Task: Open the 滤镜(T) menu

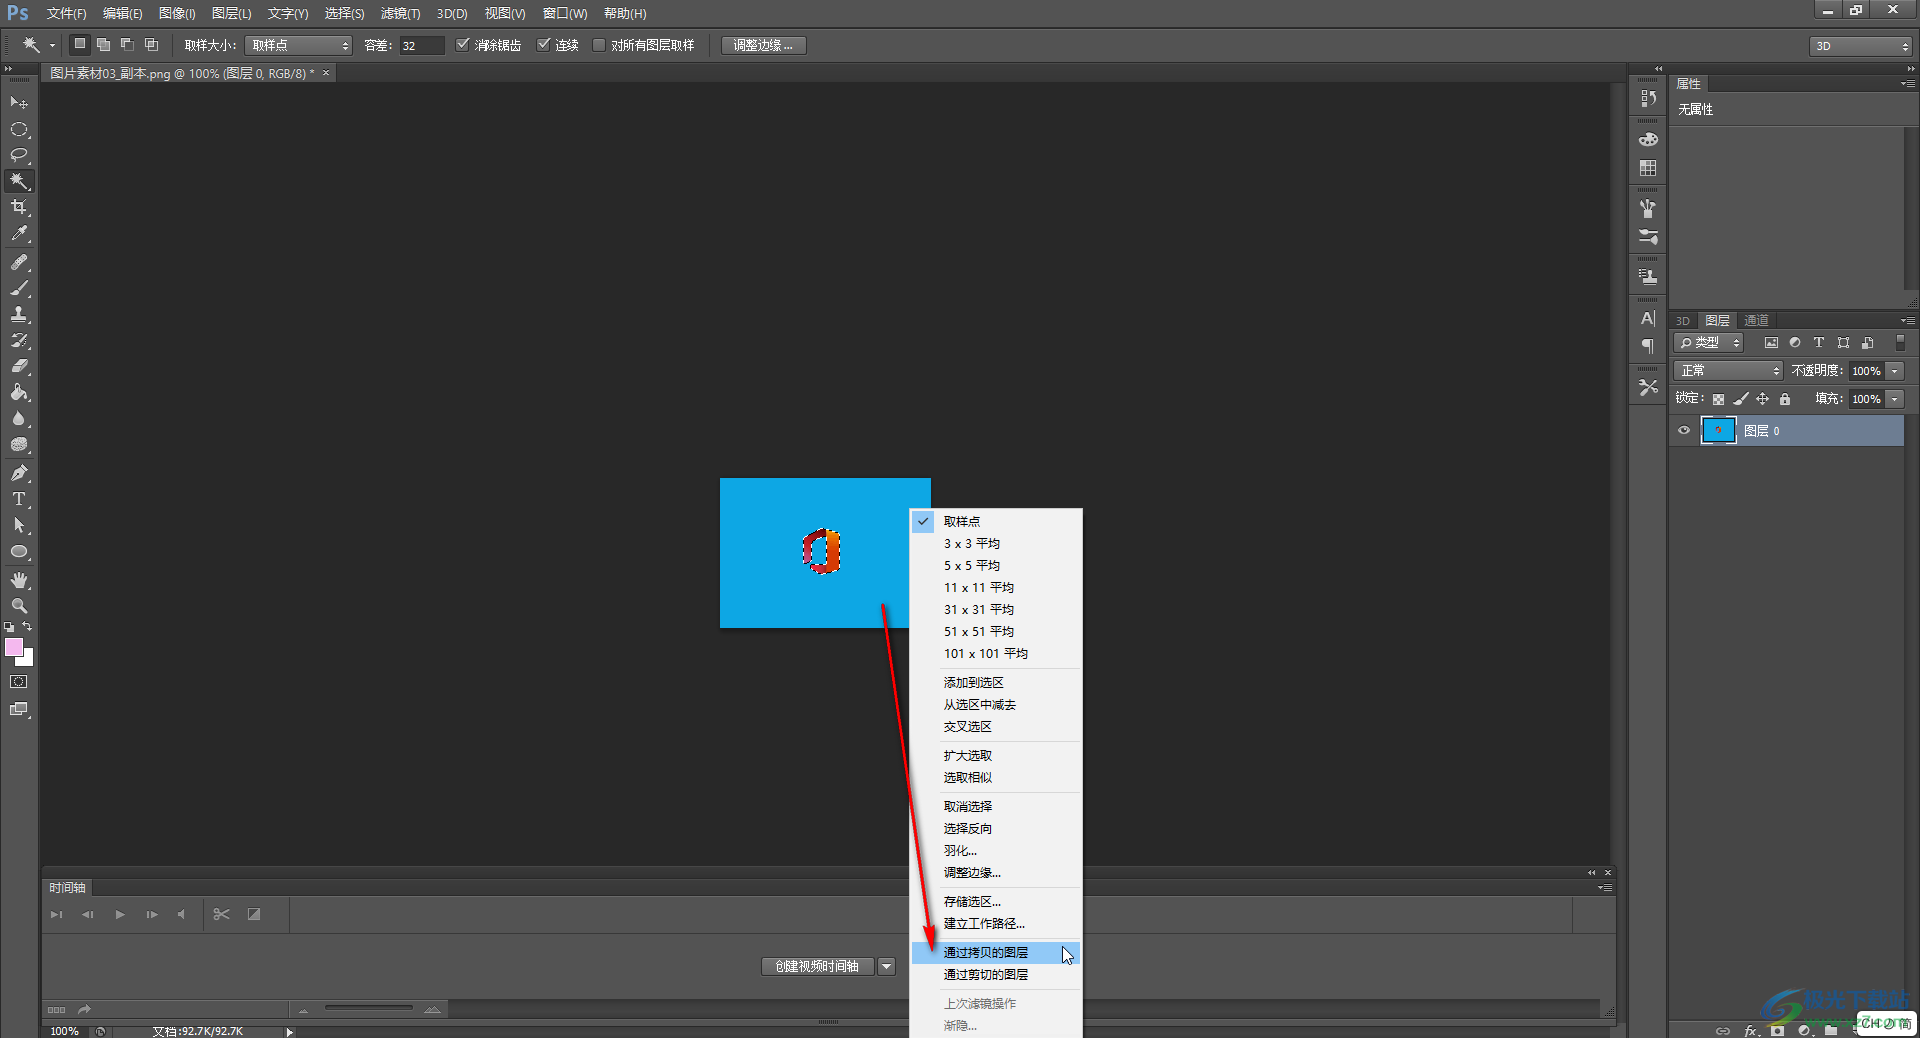Action: pos(400,14)
